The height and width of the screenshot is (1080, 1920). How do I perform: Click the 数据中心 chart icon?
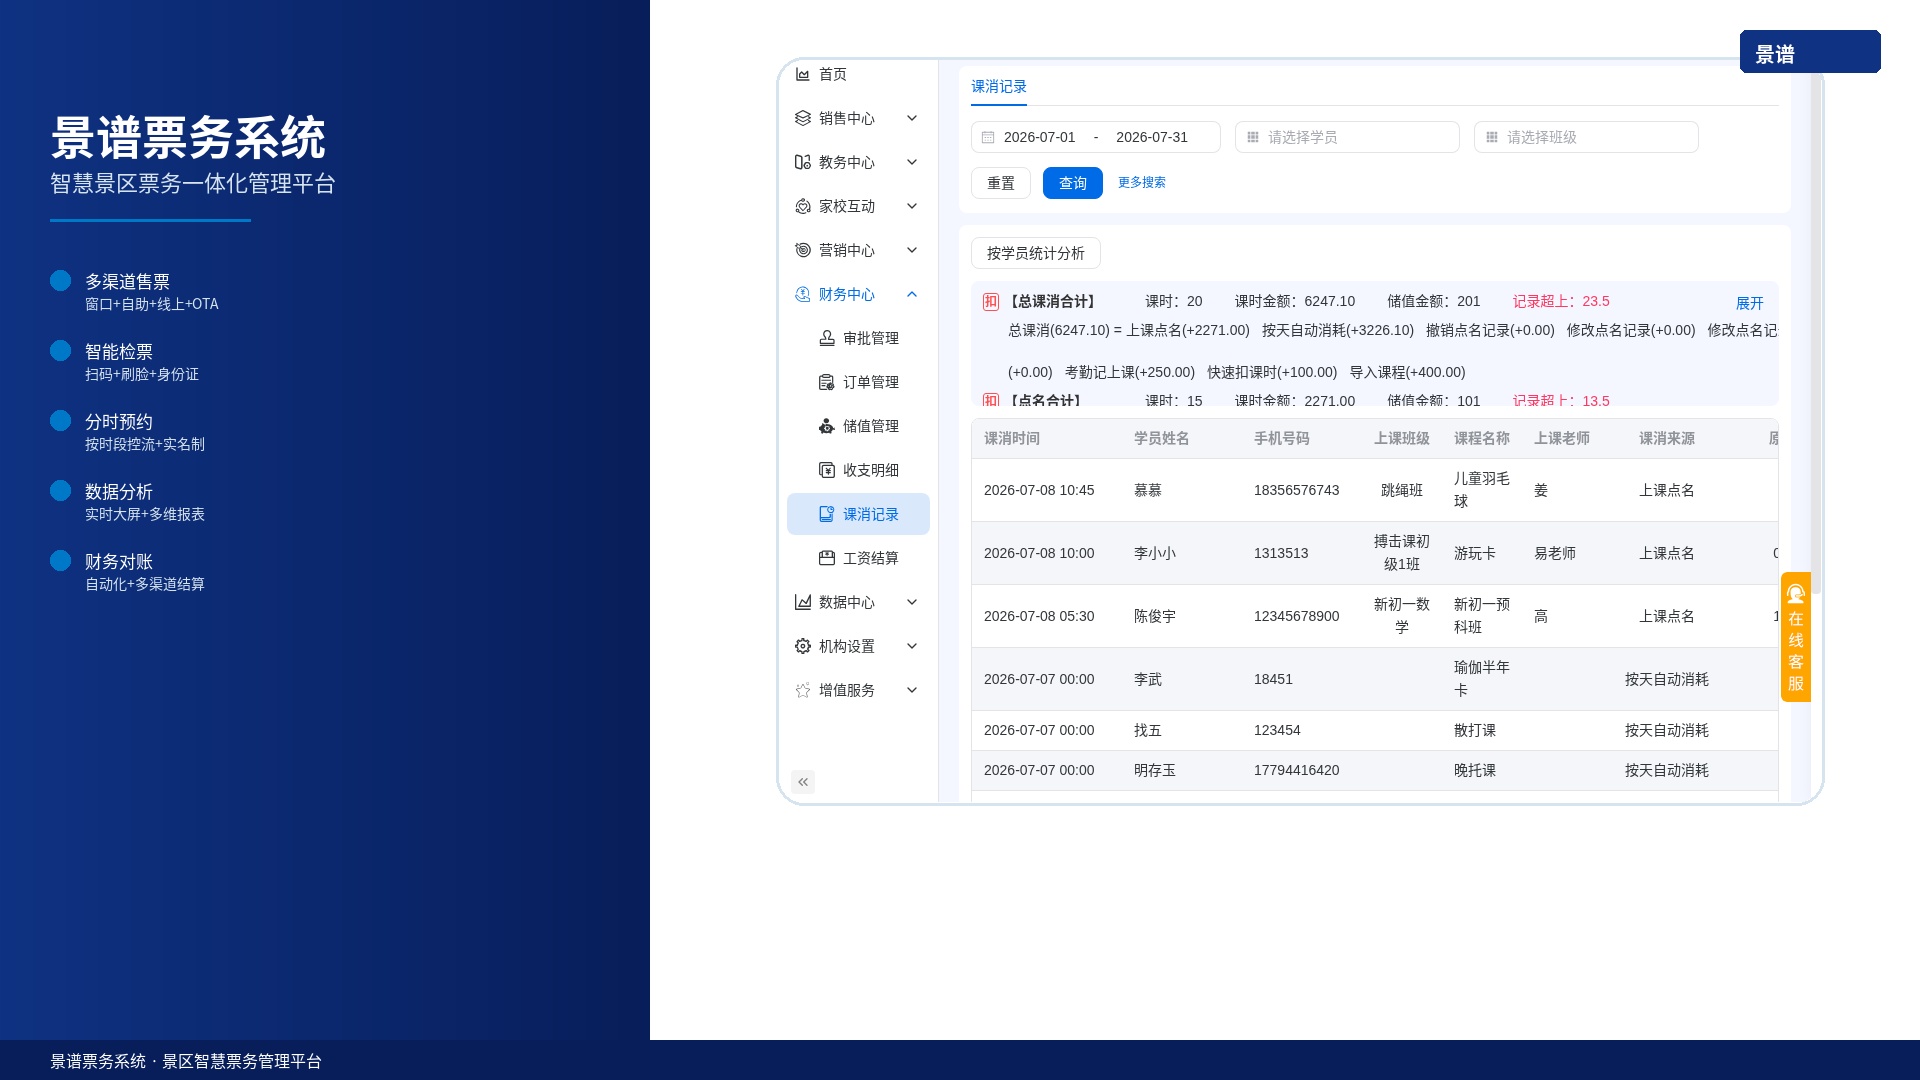pos(802,602)
